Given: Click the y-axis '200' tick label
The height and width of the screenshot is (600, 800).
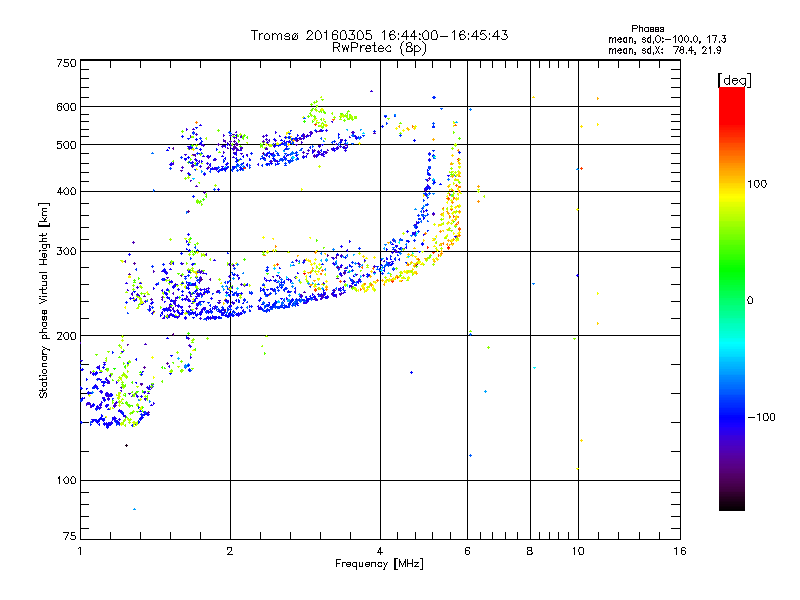Looking at the screenshot, I should click(67, 336).
